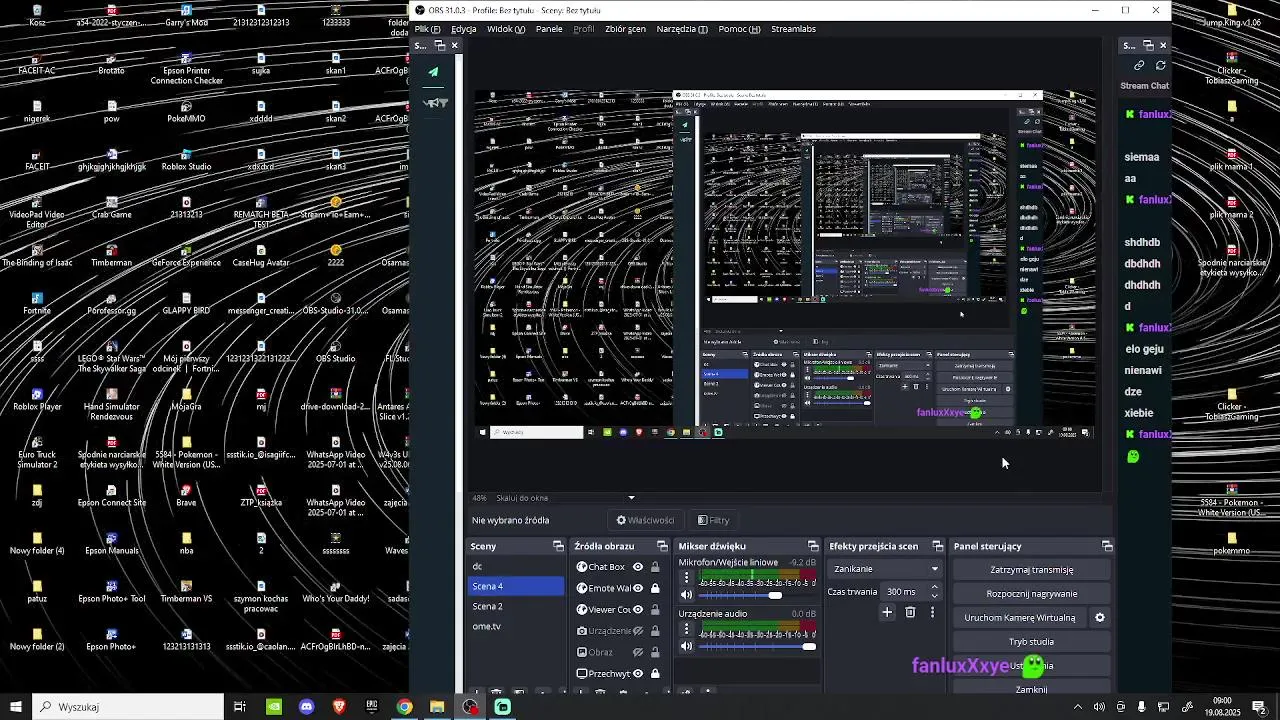This screenshot has height=720, width=1280.
Task: Click the Zamknij button
Action: 1032,689
